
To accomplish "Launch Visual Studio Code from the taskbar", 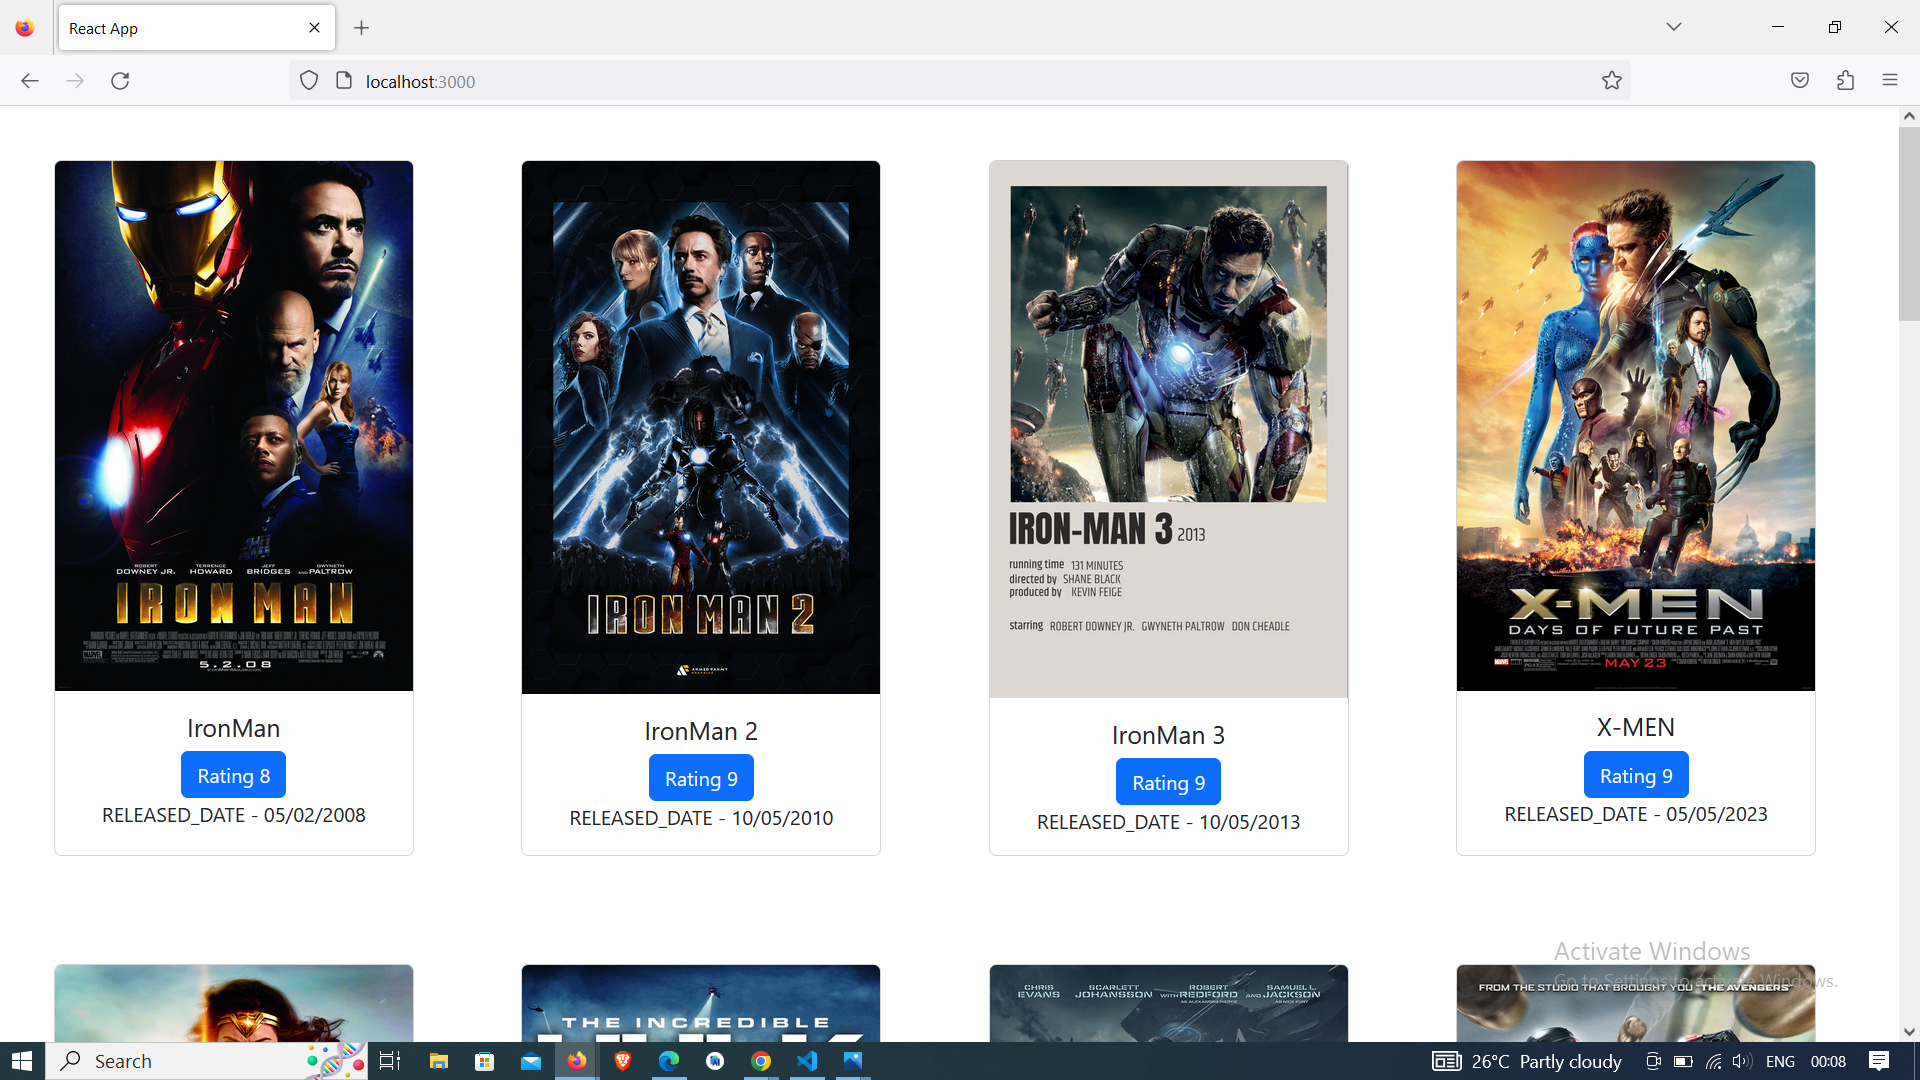I will coord(808,1060).
